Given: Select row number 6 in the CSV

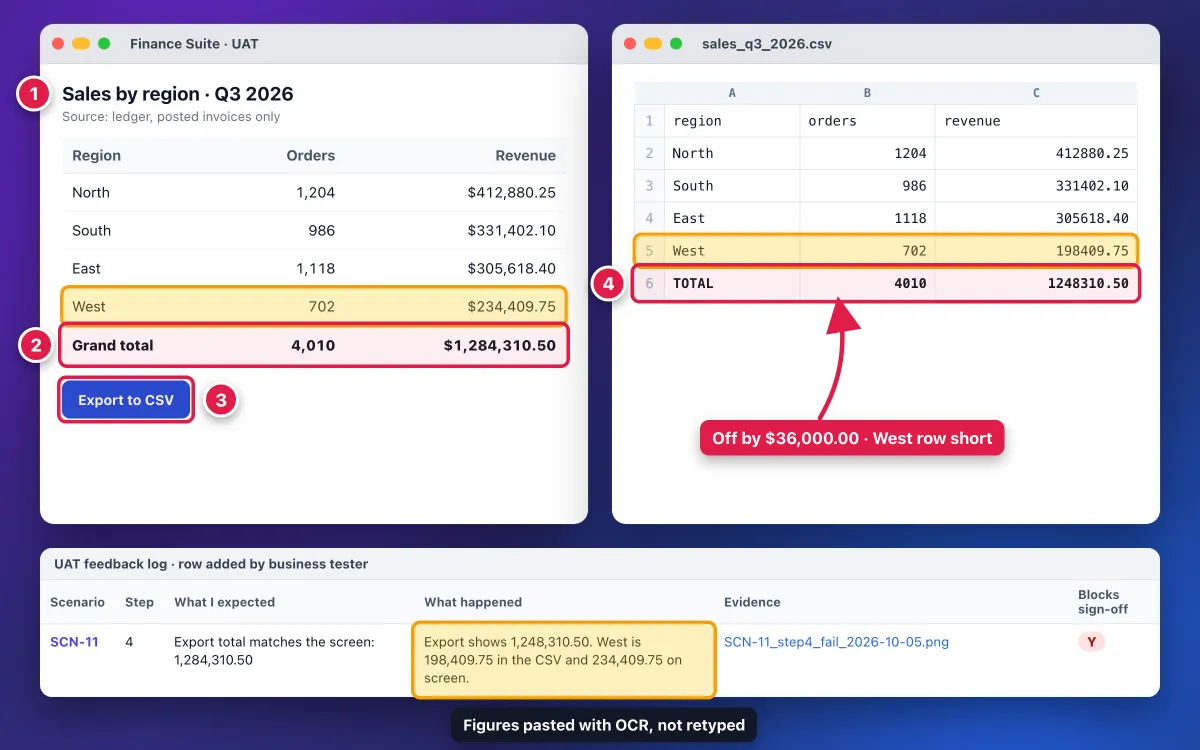Looking at the screenshot, I should pyautogui.click(x=650, y=283).
